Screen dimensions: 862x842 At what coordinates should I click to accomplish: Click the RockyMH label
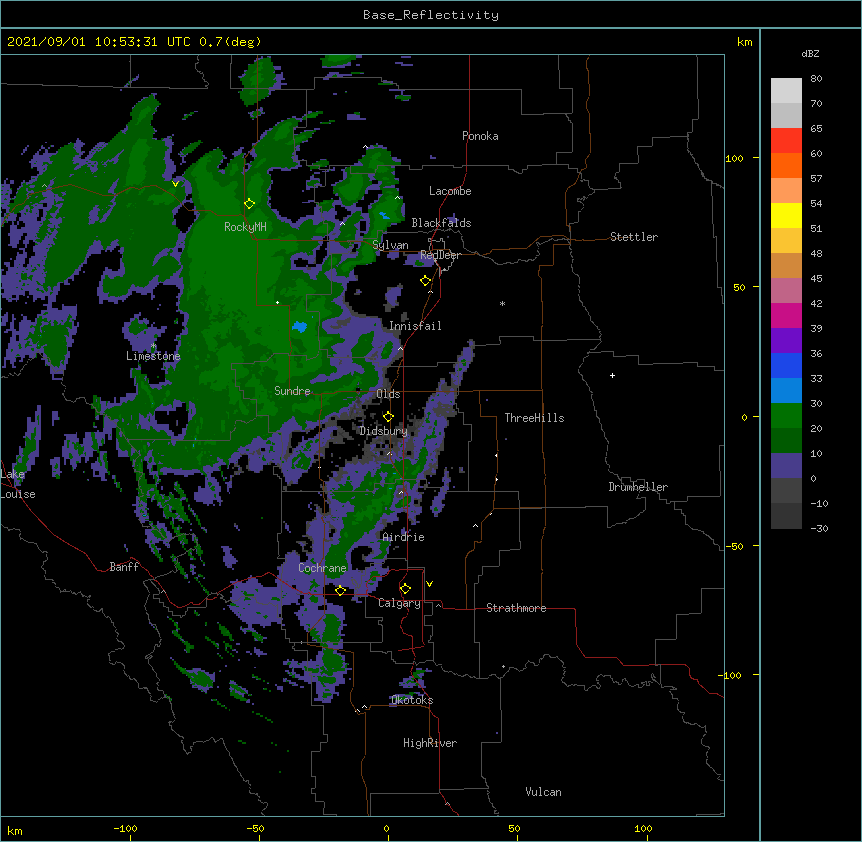pyautogui.click(x=245, y=226)
